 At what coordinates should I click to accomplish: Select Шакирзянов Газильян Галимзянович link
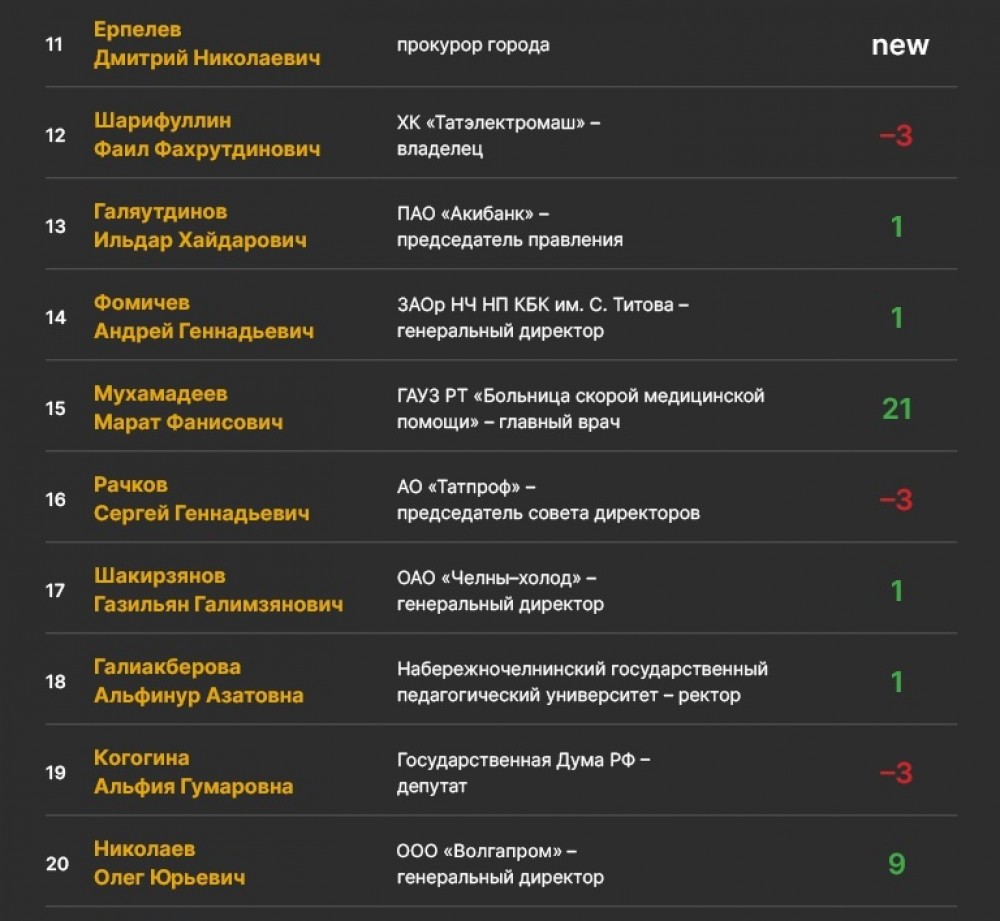pyautogui.click(x=218, y=590)
